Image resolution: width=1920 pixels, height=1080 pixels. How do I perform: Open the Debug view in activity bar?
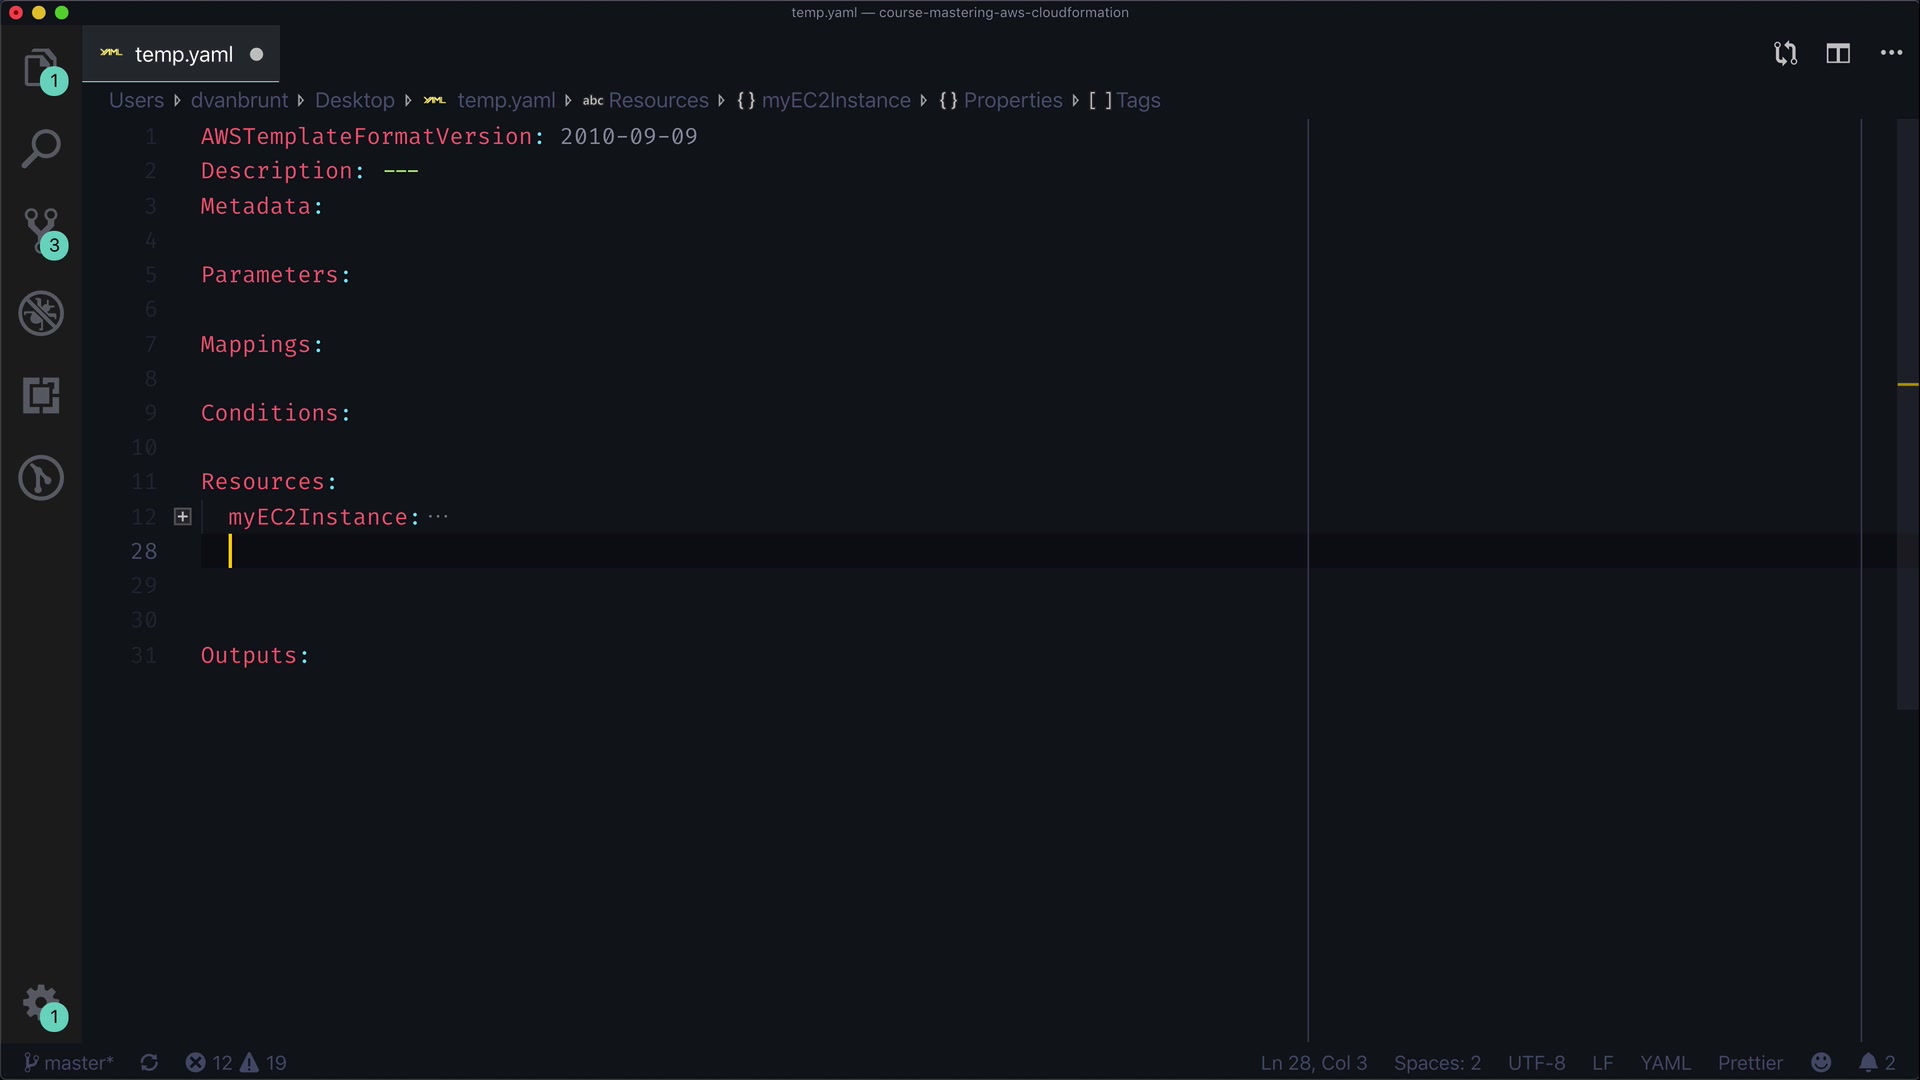point(41,313)
